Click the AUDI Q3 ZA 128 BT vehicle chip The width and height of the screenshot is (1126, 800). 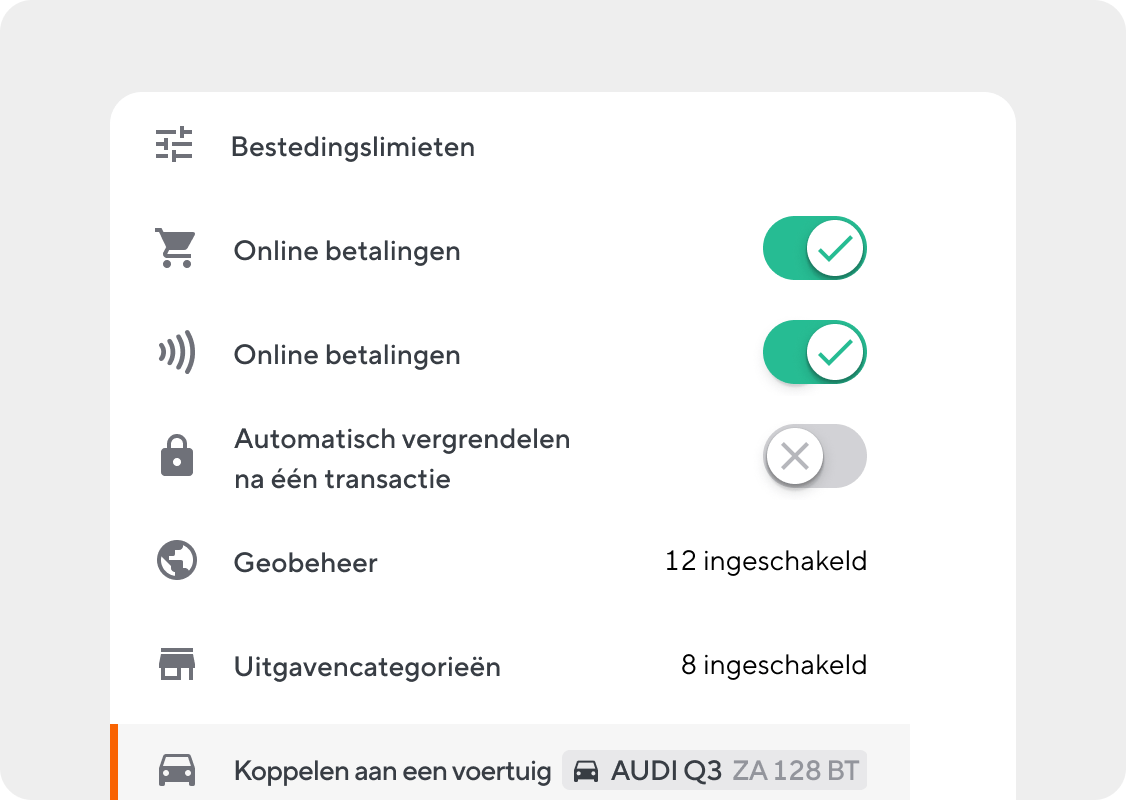(x=715, y=771)
